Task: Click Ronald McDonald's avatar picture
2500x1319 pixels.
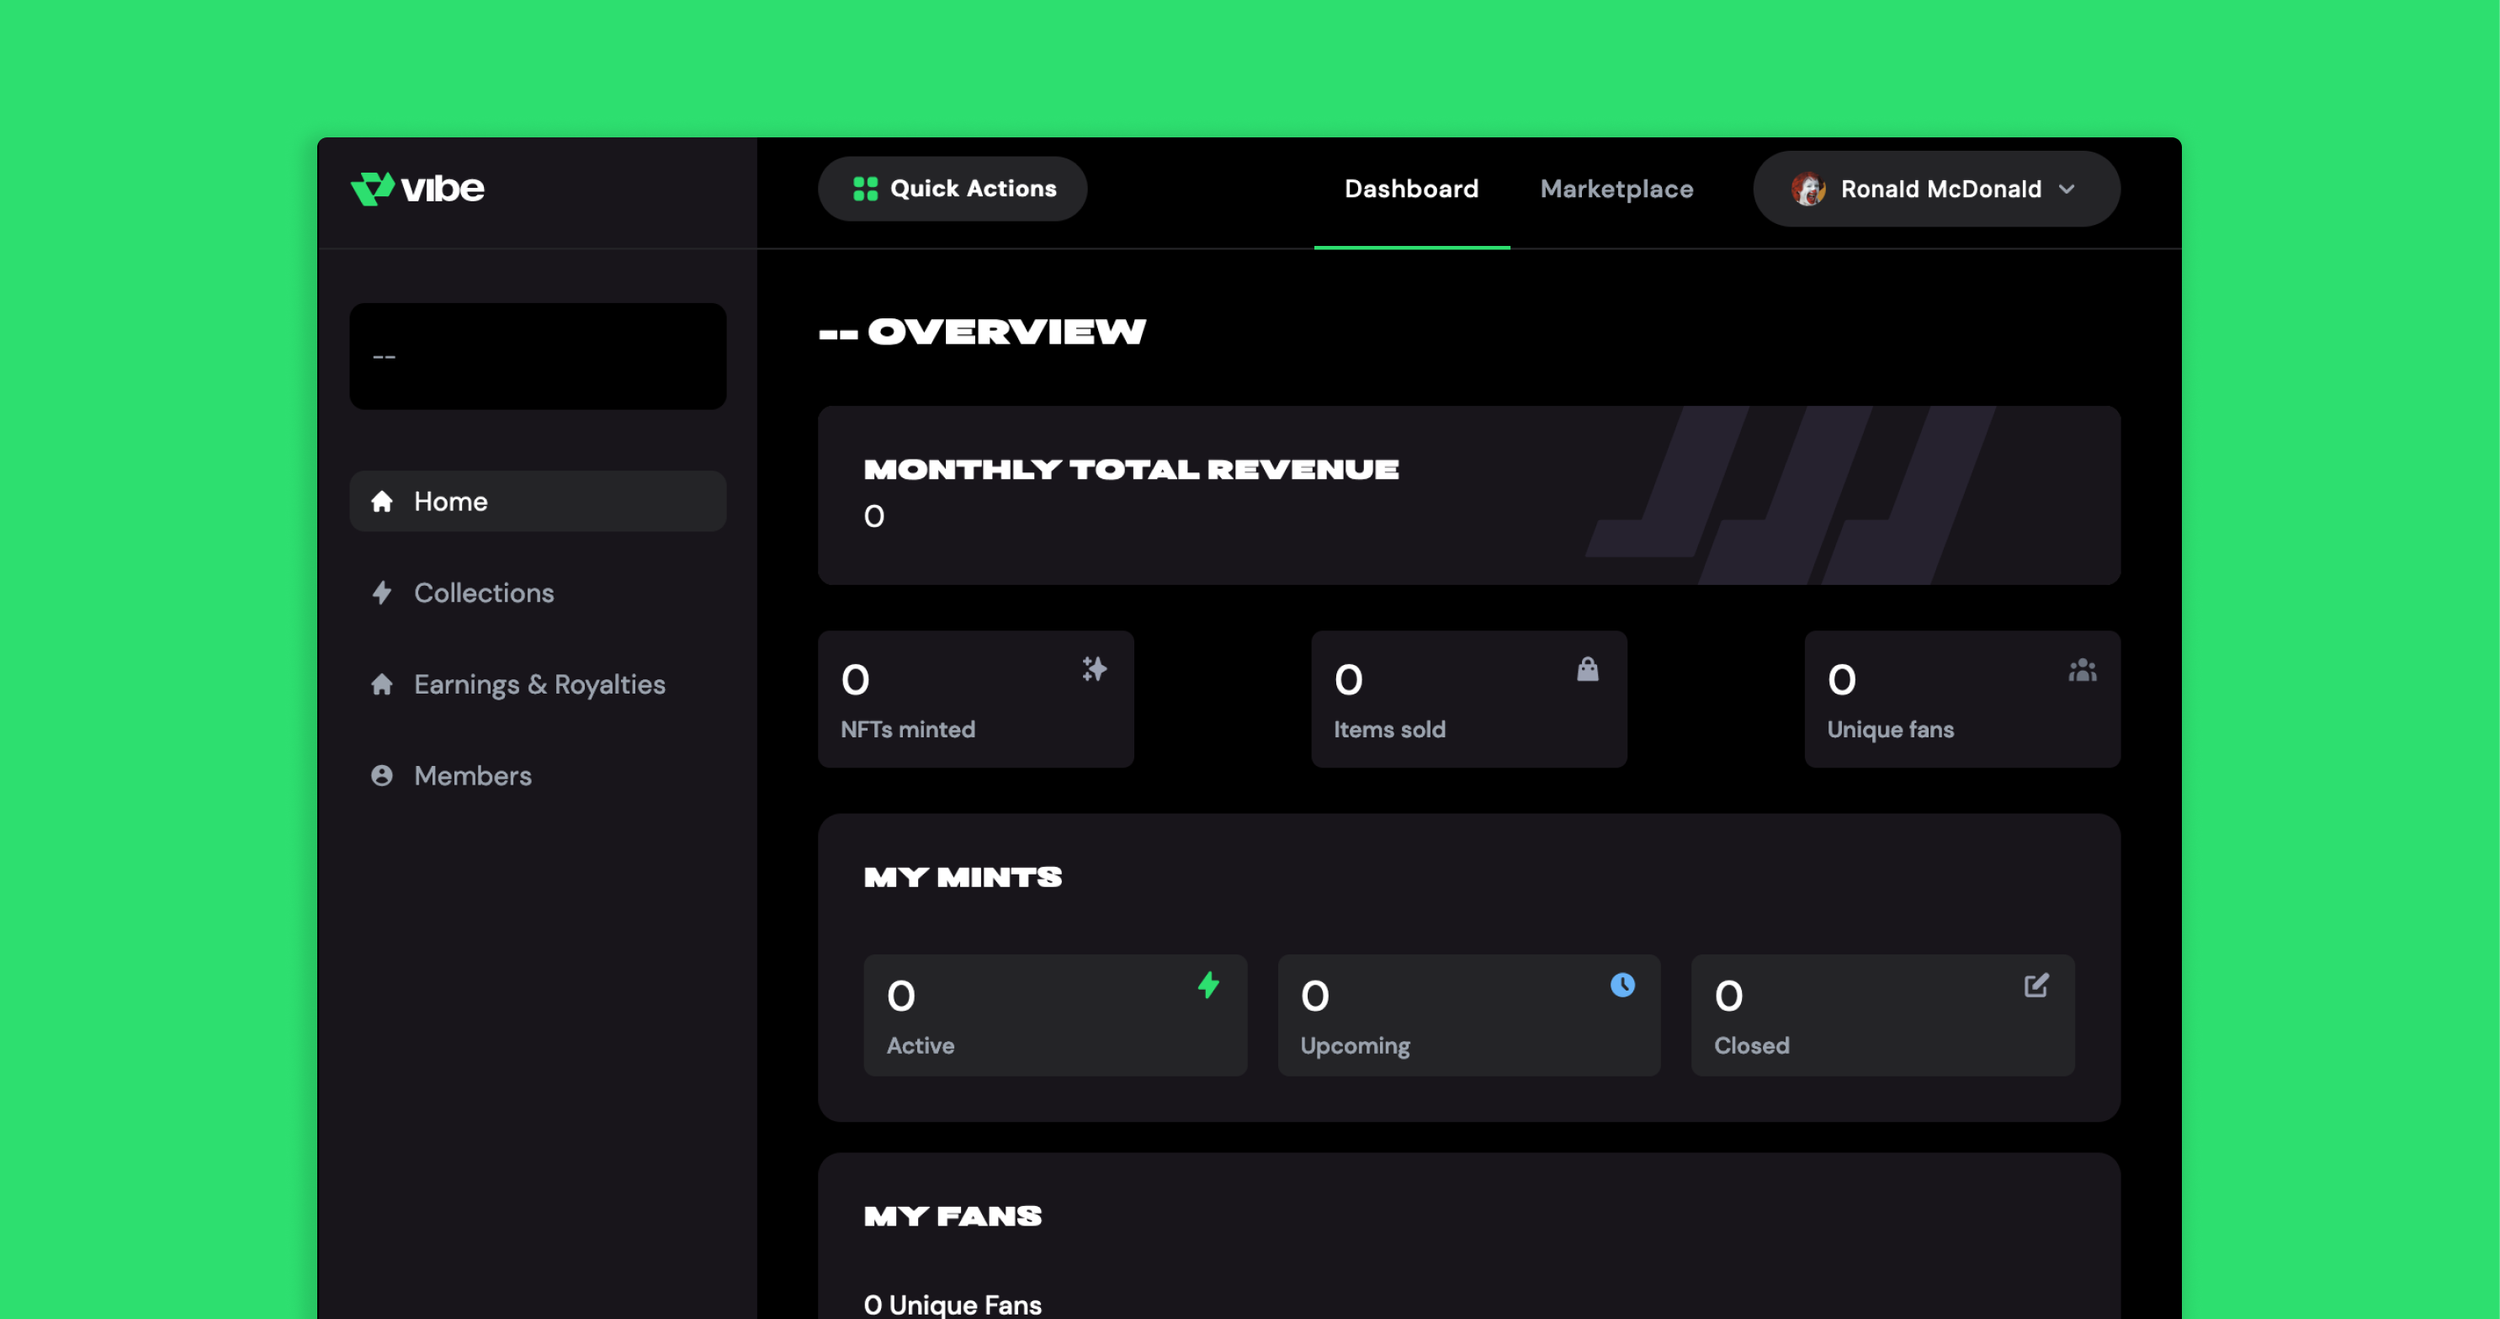Action: point(1808,189)
